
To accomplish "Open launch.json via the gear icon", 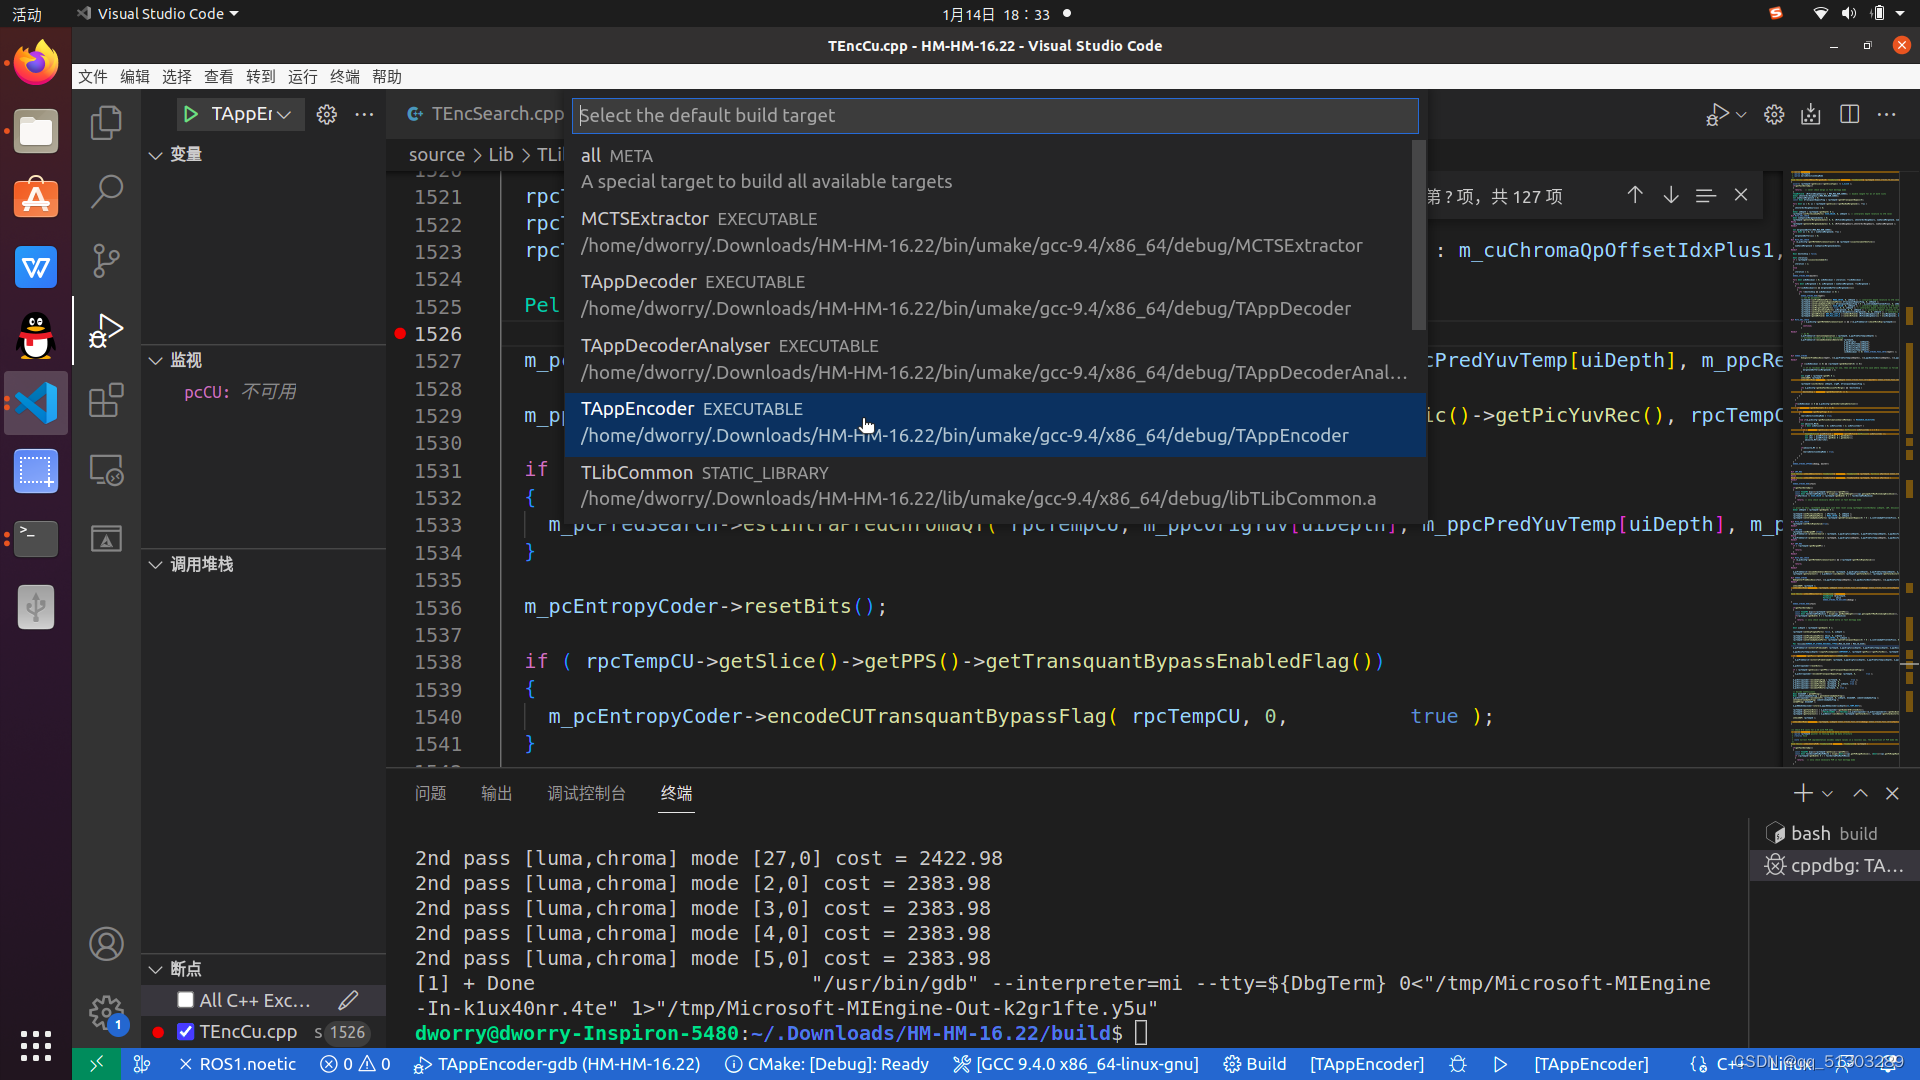I will pyautogui.click(x=326, y=114).
